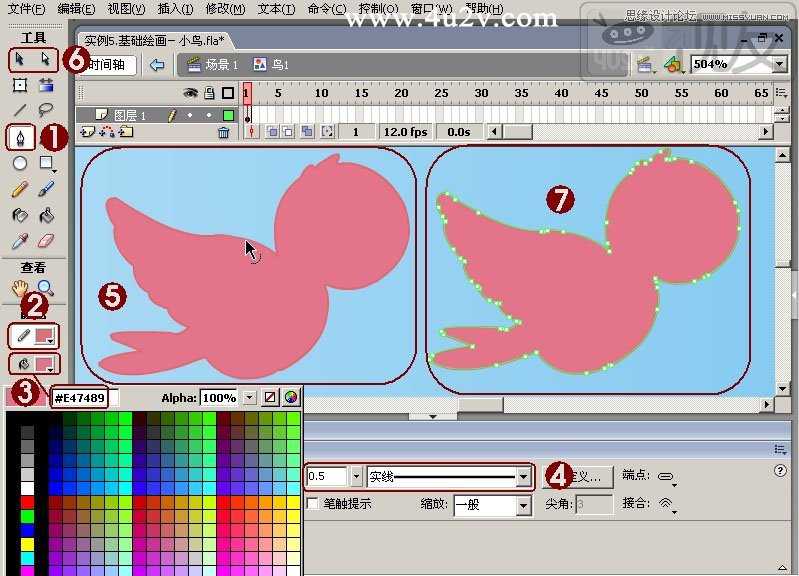The image size is (799, 576).
Task: Open the stroke height 0.5 slider dropdown
Action: tap(356, 477)
